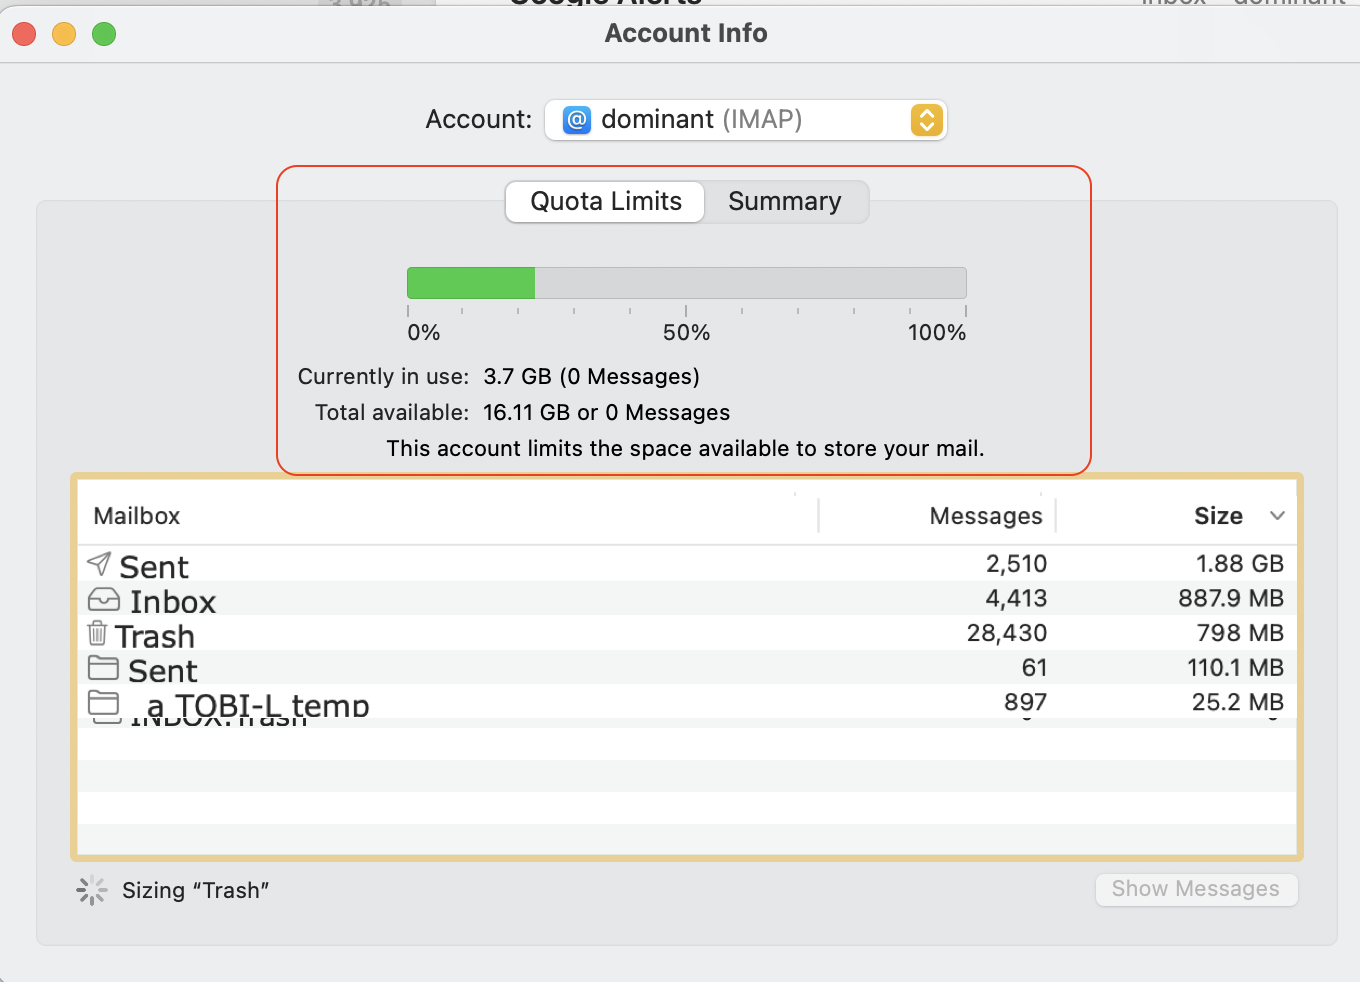The height and width of the screenshot is (982, 1360).
Task: Click the quota usage progress bar
Action: click(x=686, y=283)
